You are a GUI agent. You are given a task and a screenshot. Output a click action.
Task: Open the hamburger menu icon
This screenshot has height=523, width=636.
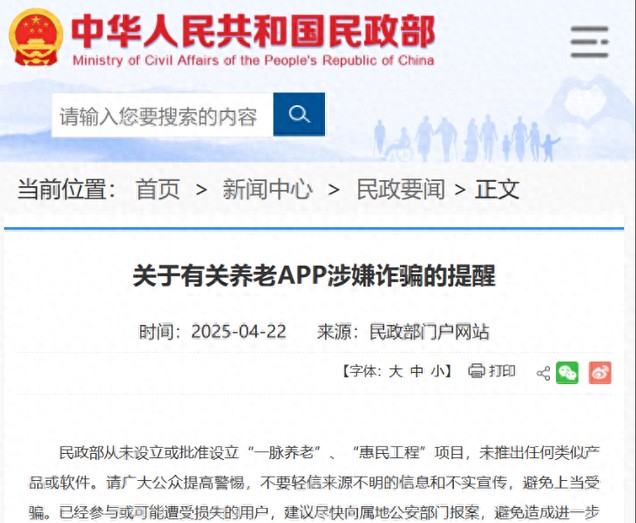[589, 42]
